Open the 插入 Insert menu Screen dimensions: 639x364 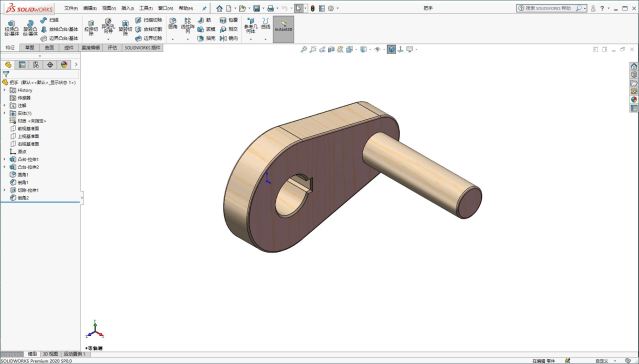click(x=128, y=8)
